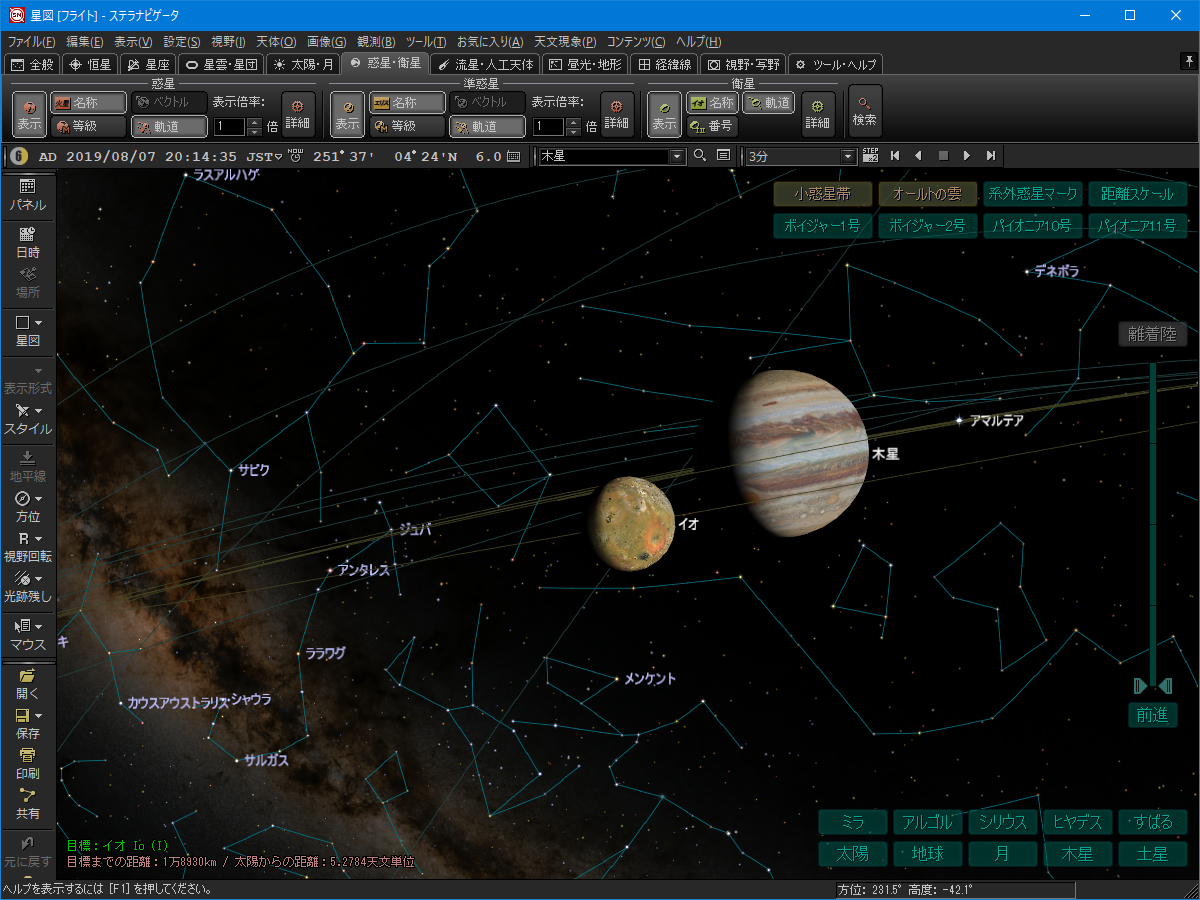
Task: Open the ファイル(F) menu
Action: 31,42
